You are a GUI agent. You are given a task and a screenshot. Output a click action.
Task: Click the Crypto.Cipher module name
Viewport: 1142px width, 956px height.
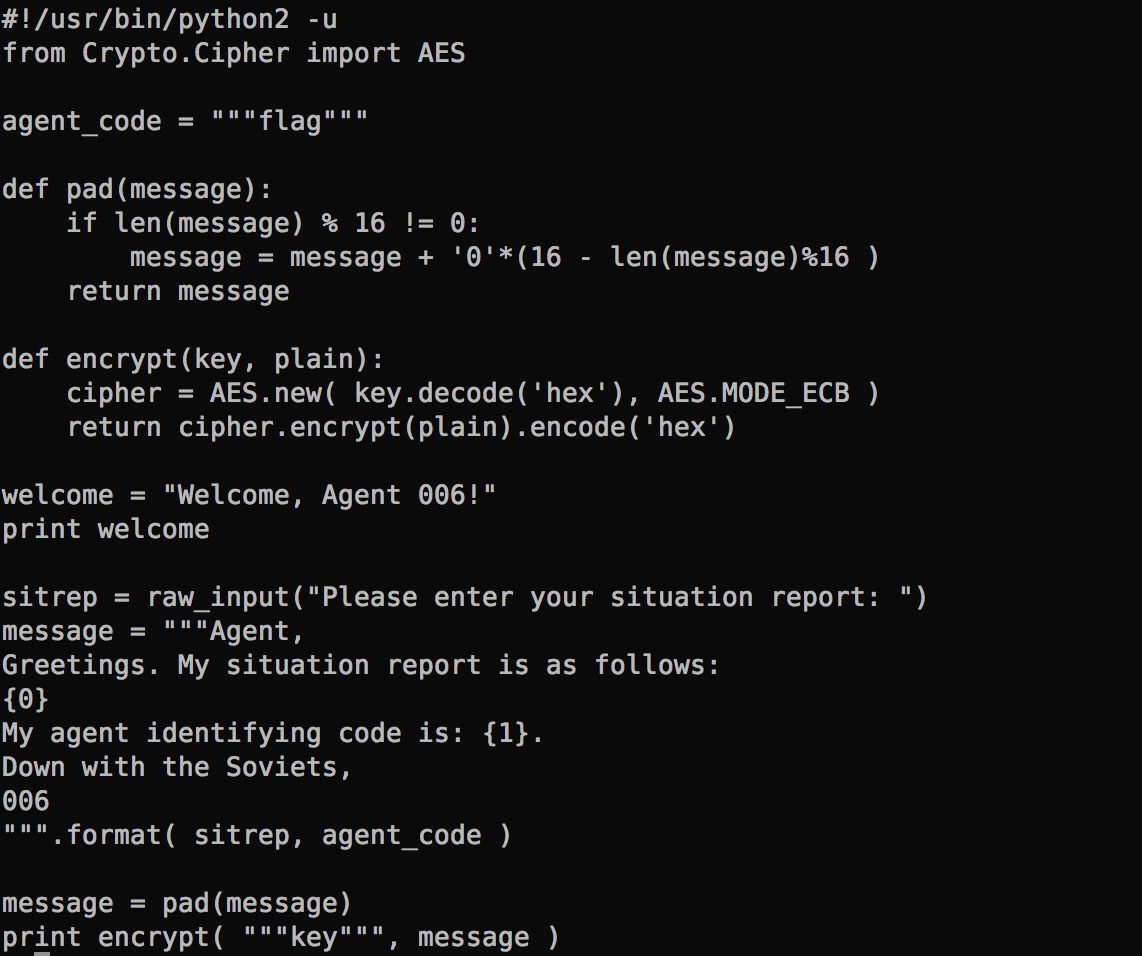pyautogui.click(x=185, y=52)
